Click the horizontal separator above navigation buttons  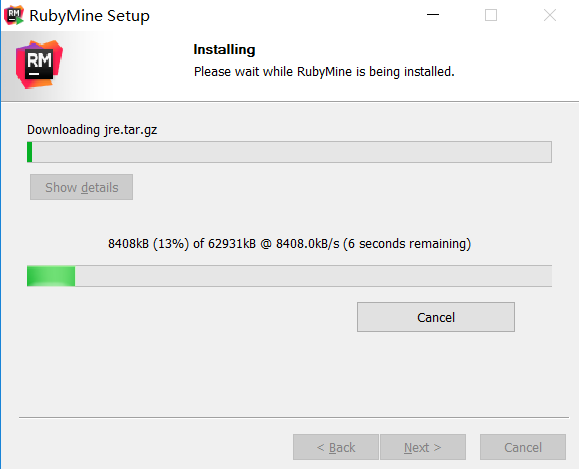point(294,418)
